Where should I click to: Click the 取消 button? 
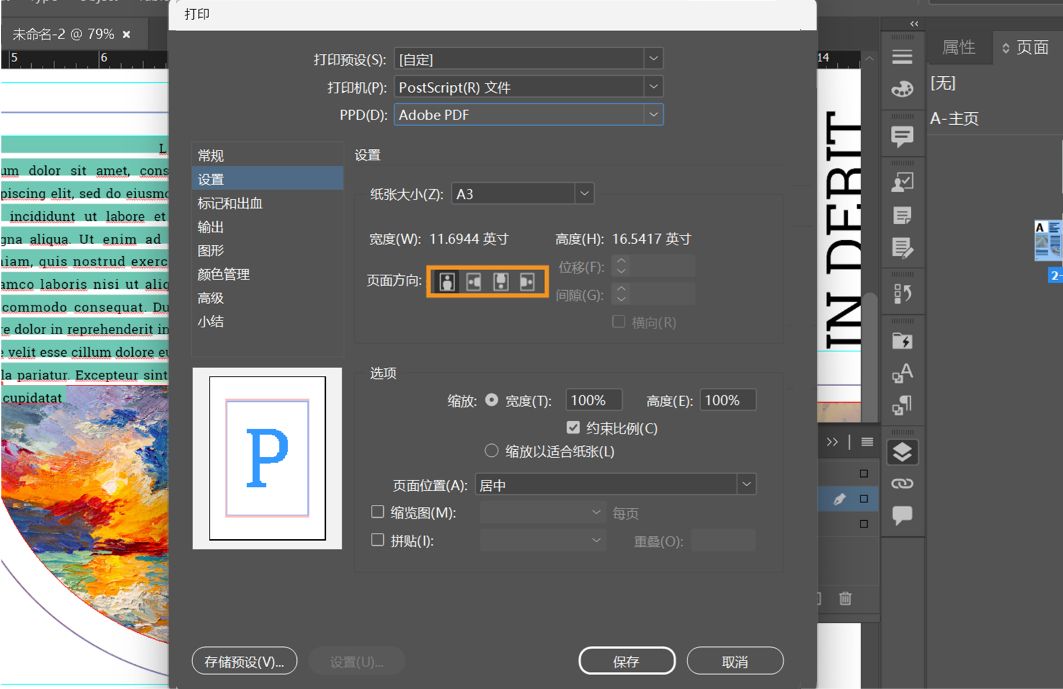(x=735, y=661)
